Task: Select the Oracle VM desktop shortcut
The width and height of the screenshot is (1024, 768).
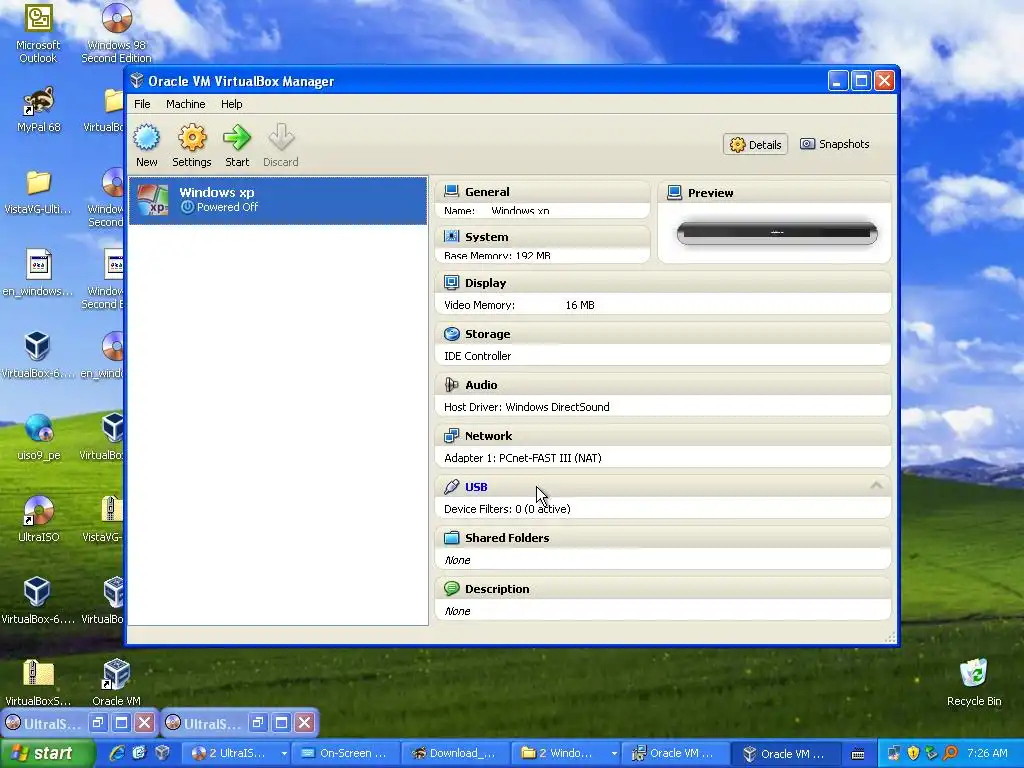Action: pos(116,675)
